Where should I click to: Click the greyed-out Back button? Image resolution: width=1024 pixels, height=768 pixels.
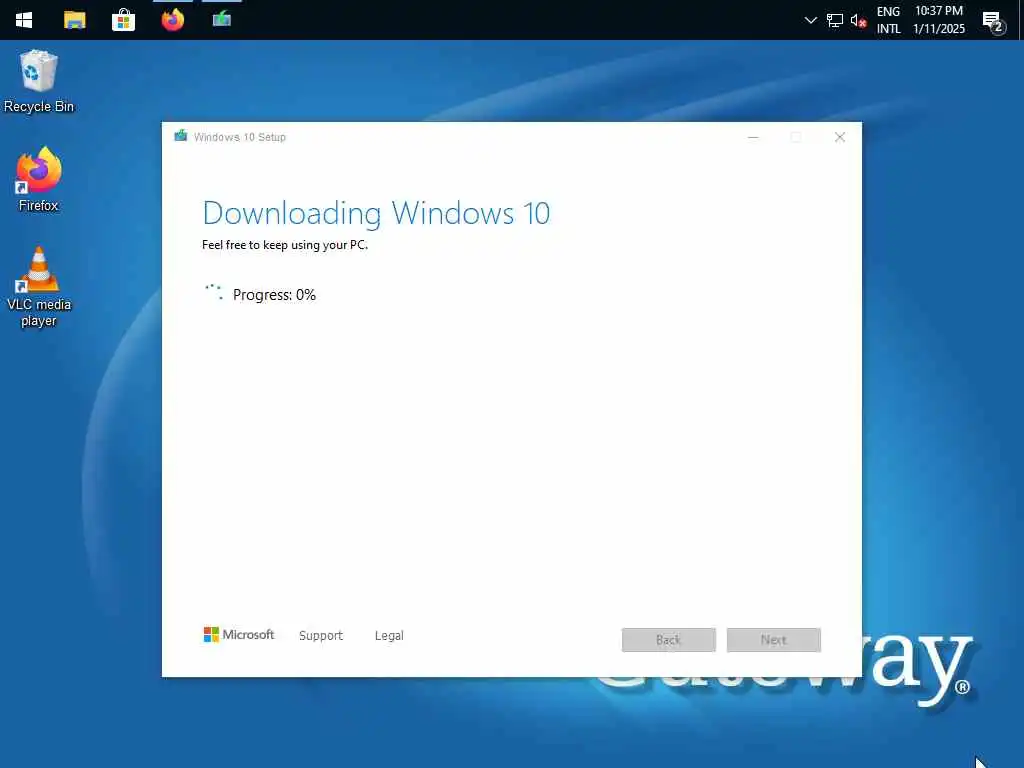click(x=669, y=640)
